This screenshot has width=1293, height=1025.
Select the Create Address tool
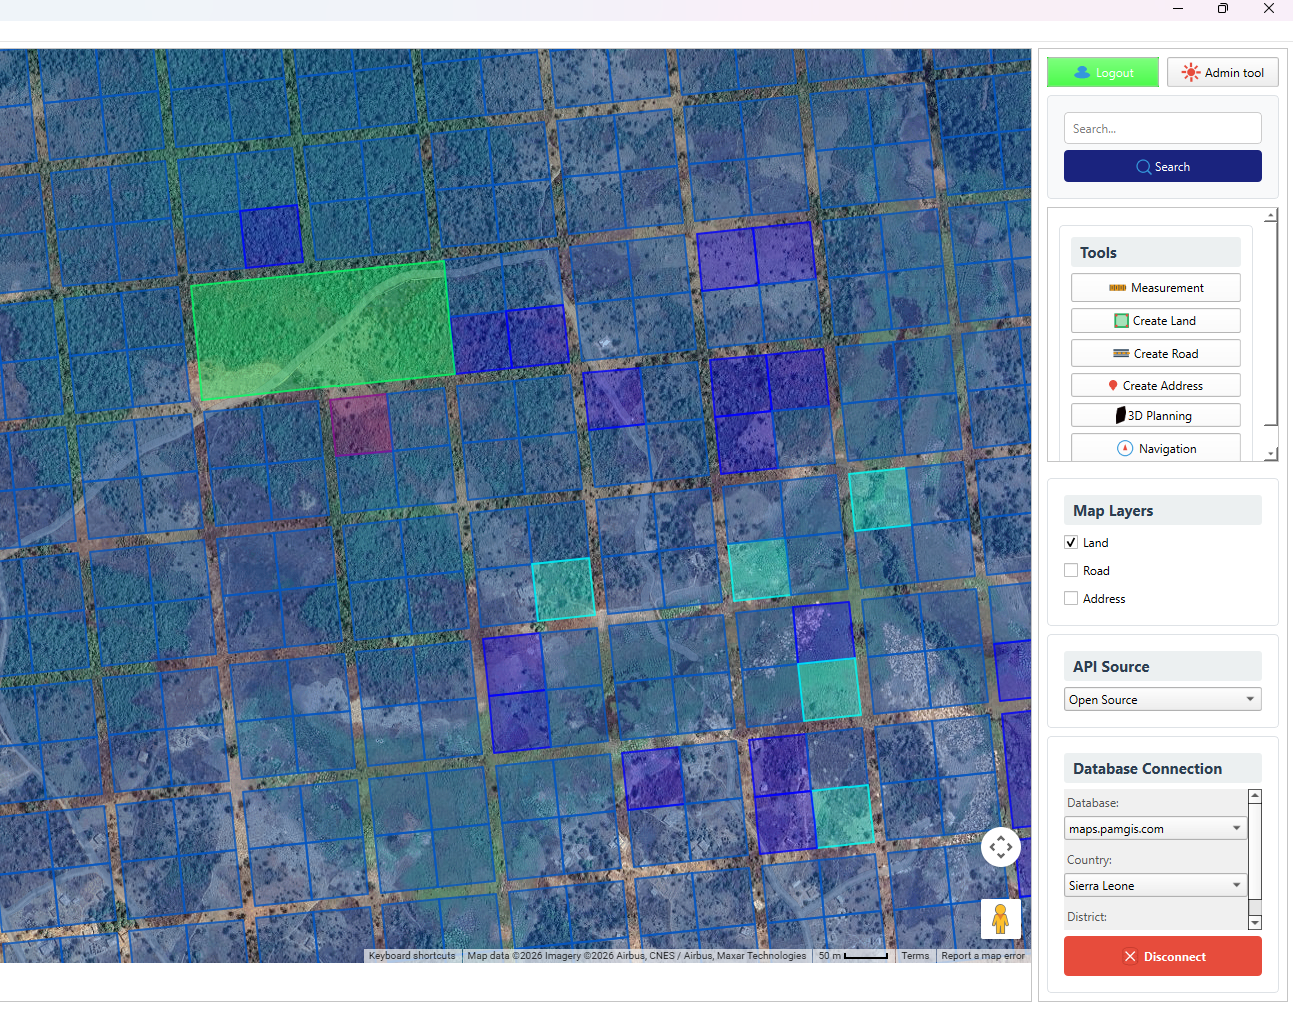pyautogui.click(x=1156, y=385)
